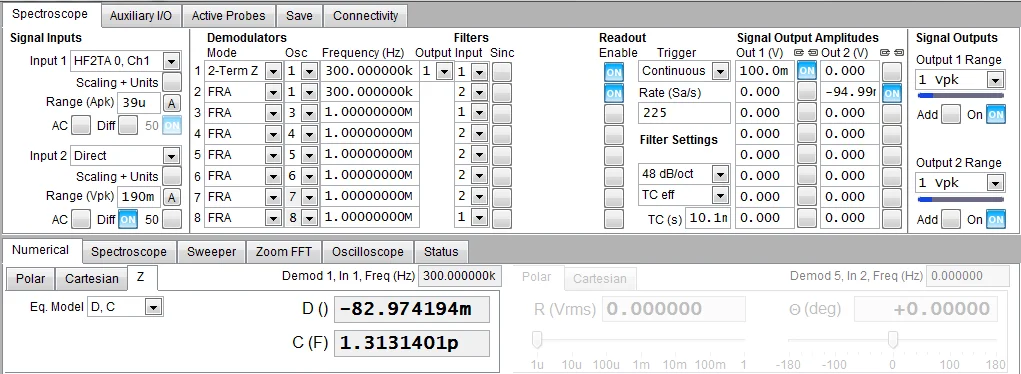Open the Connectivity tab
1021x374 pixels.
pyautogui.click(x=366, y=16)
